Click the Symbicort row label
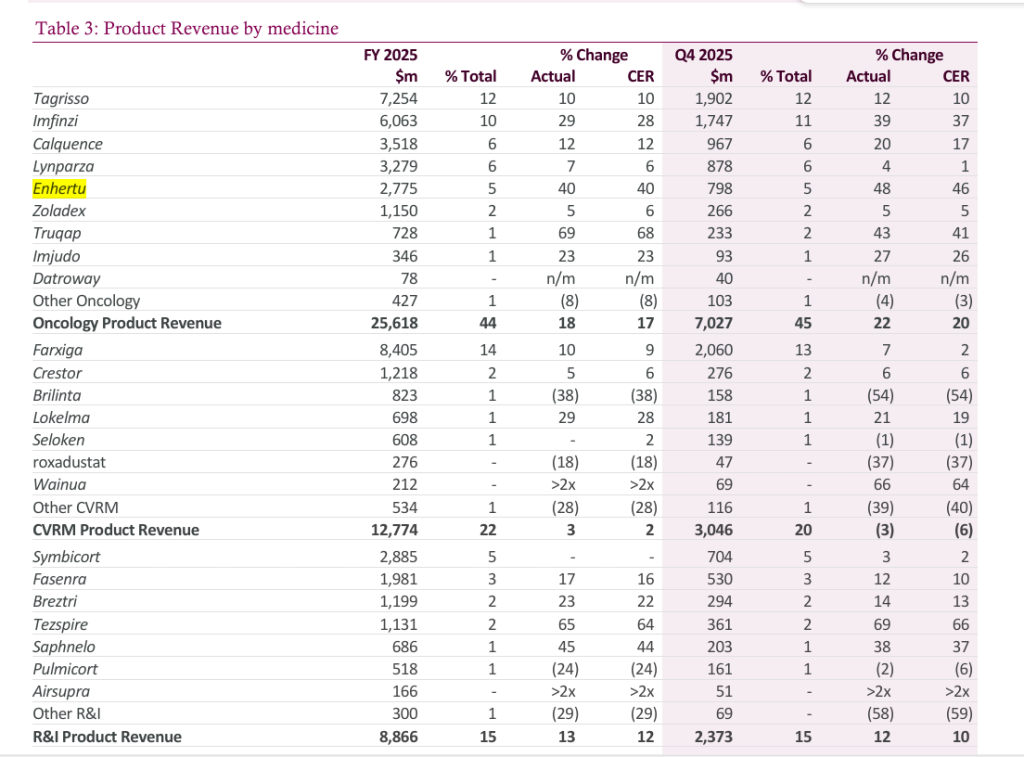The height and width of the screenshot is (757, 1024). pyautogui.click(x=66, y=557)
